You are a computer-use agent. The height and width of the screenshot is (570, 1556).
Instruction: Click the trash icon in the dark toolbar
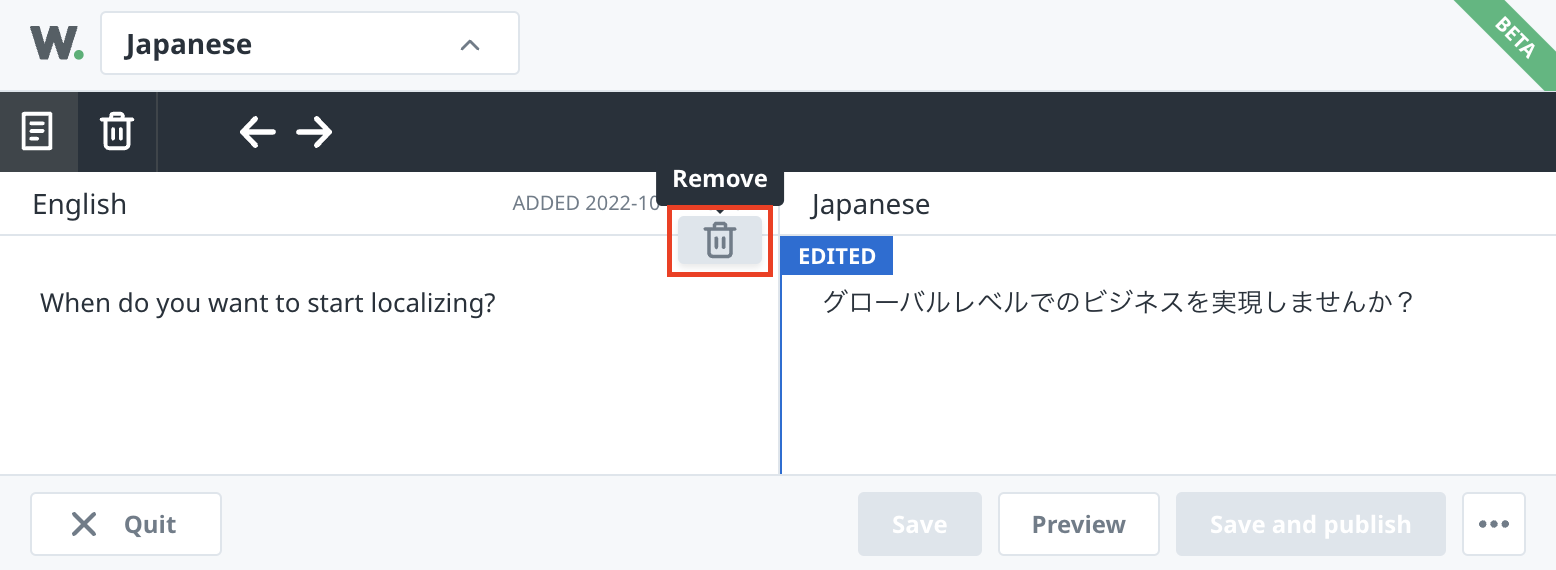[x=117, y=131]
